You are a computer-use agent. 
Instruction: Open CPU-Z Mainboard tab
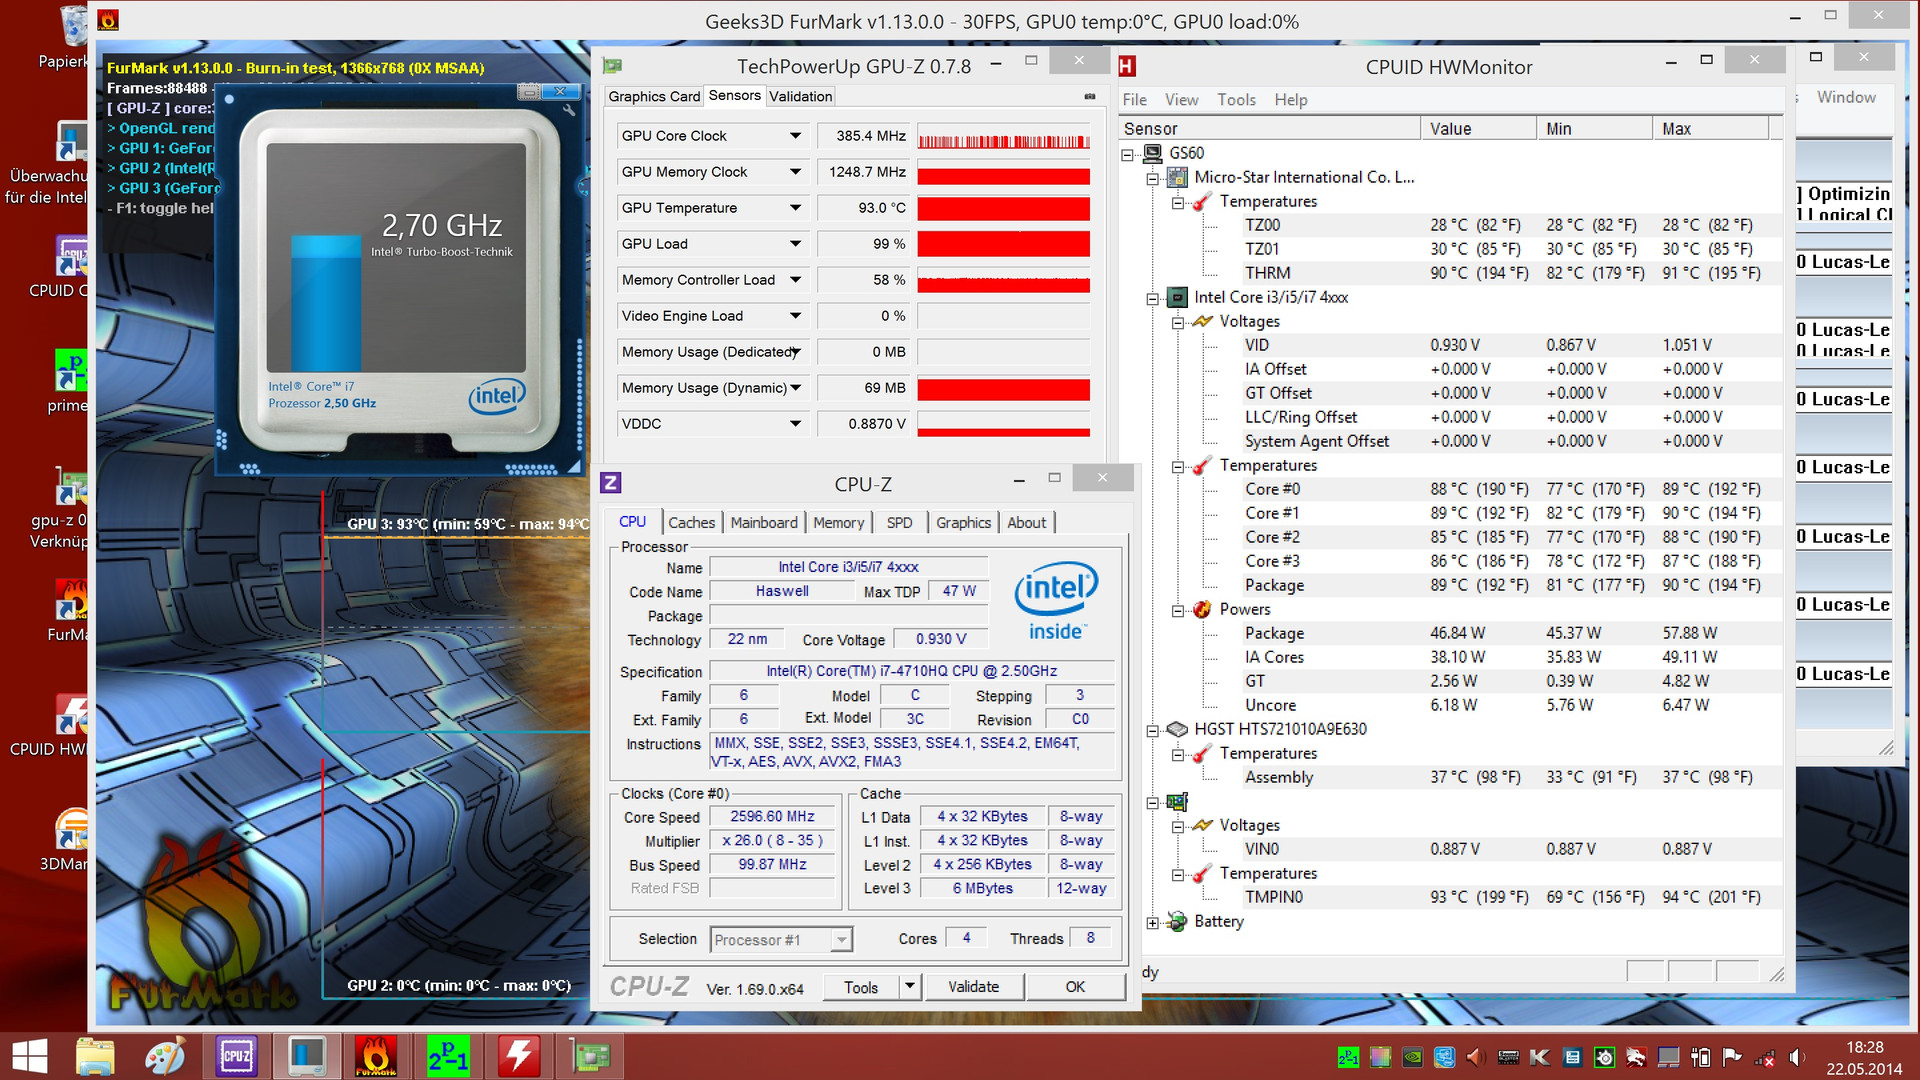[x=764, y=522]
